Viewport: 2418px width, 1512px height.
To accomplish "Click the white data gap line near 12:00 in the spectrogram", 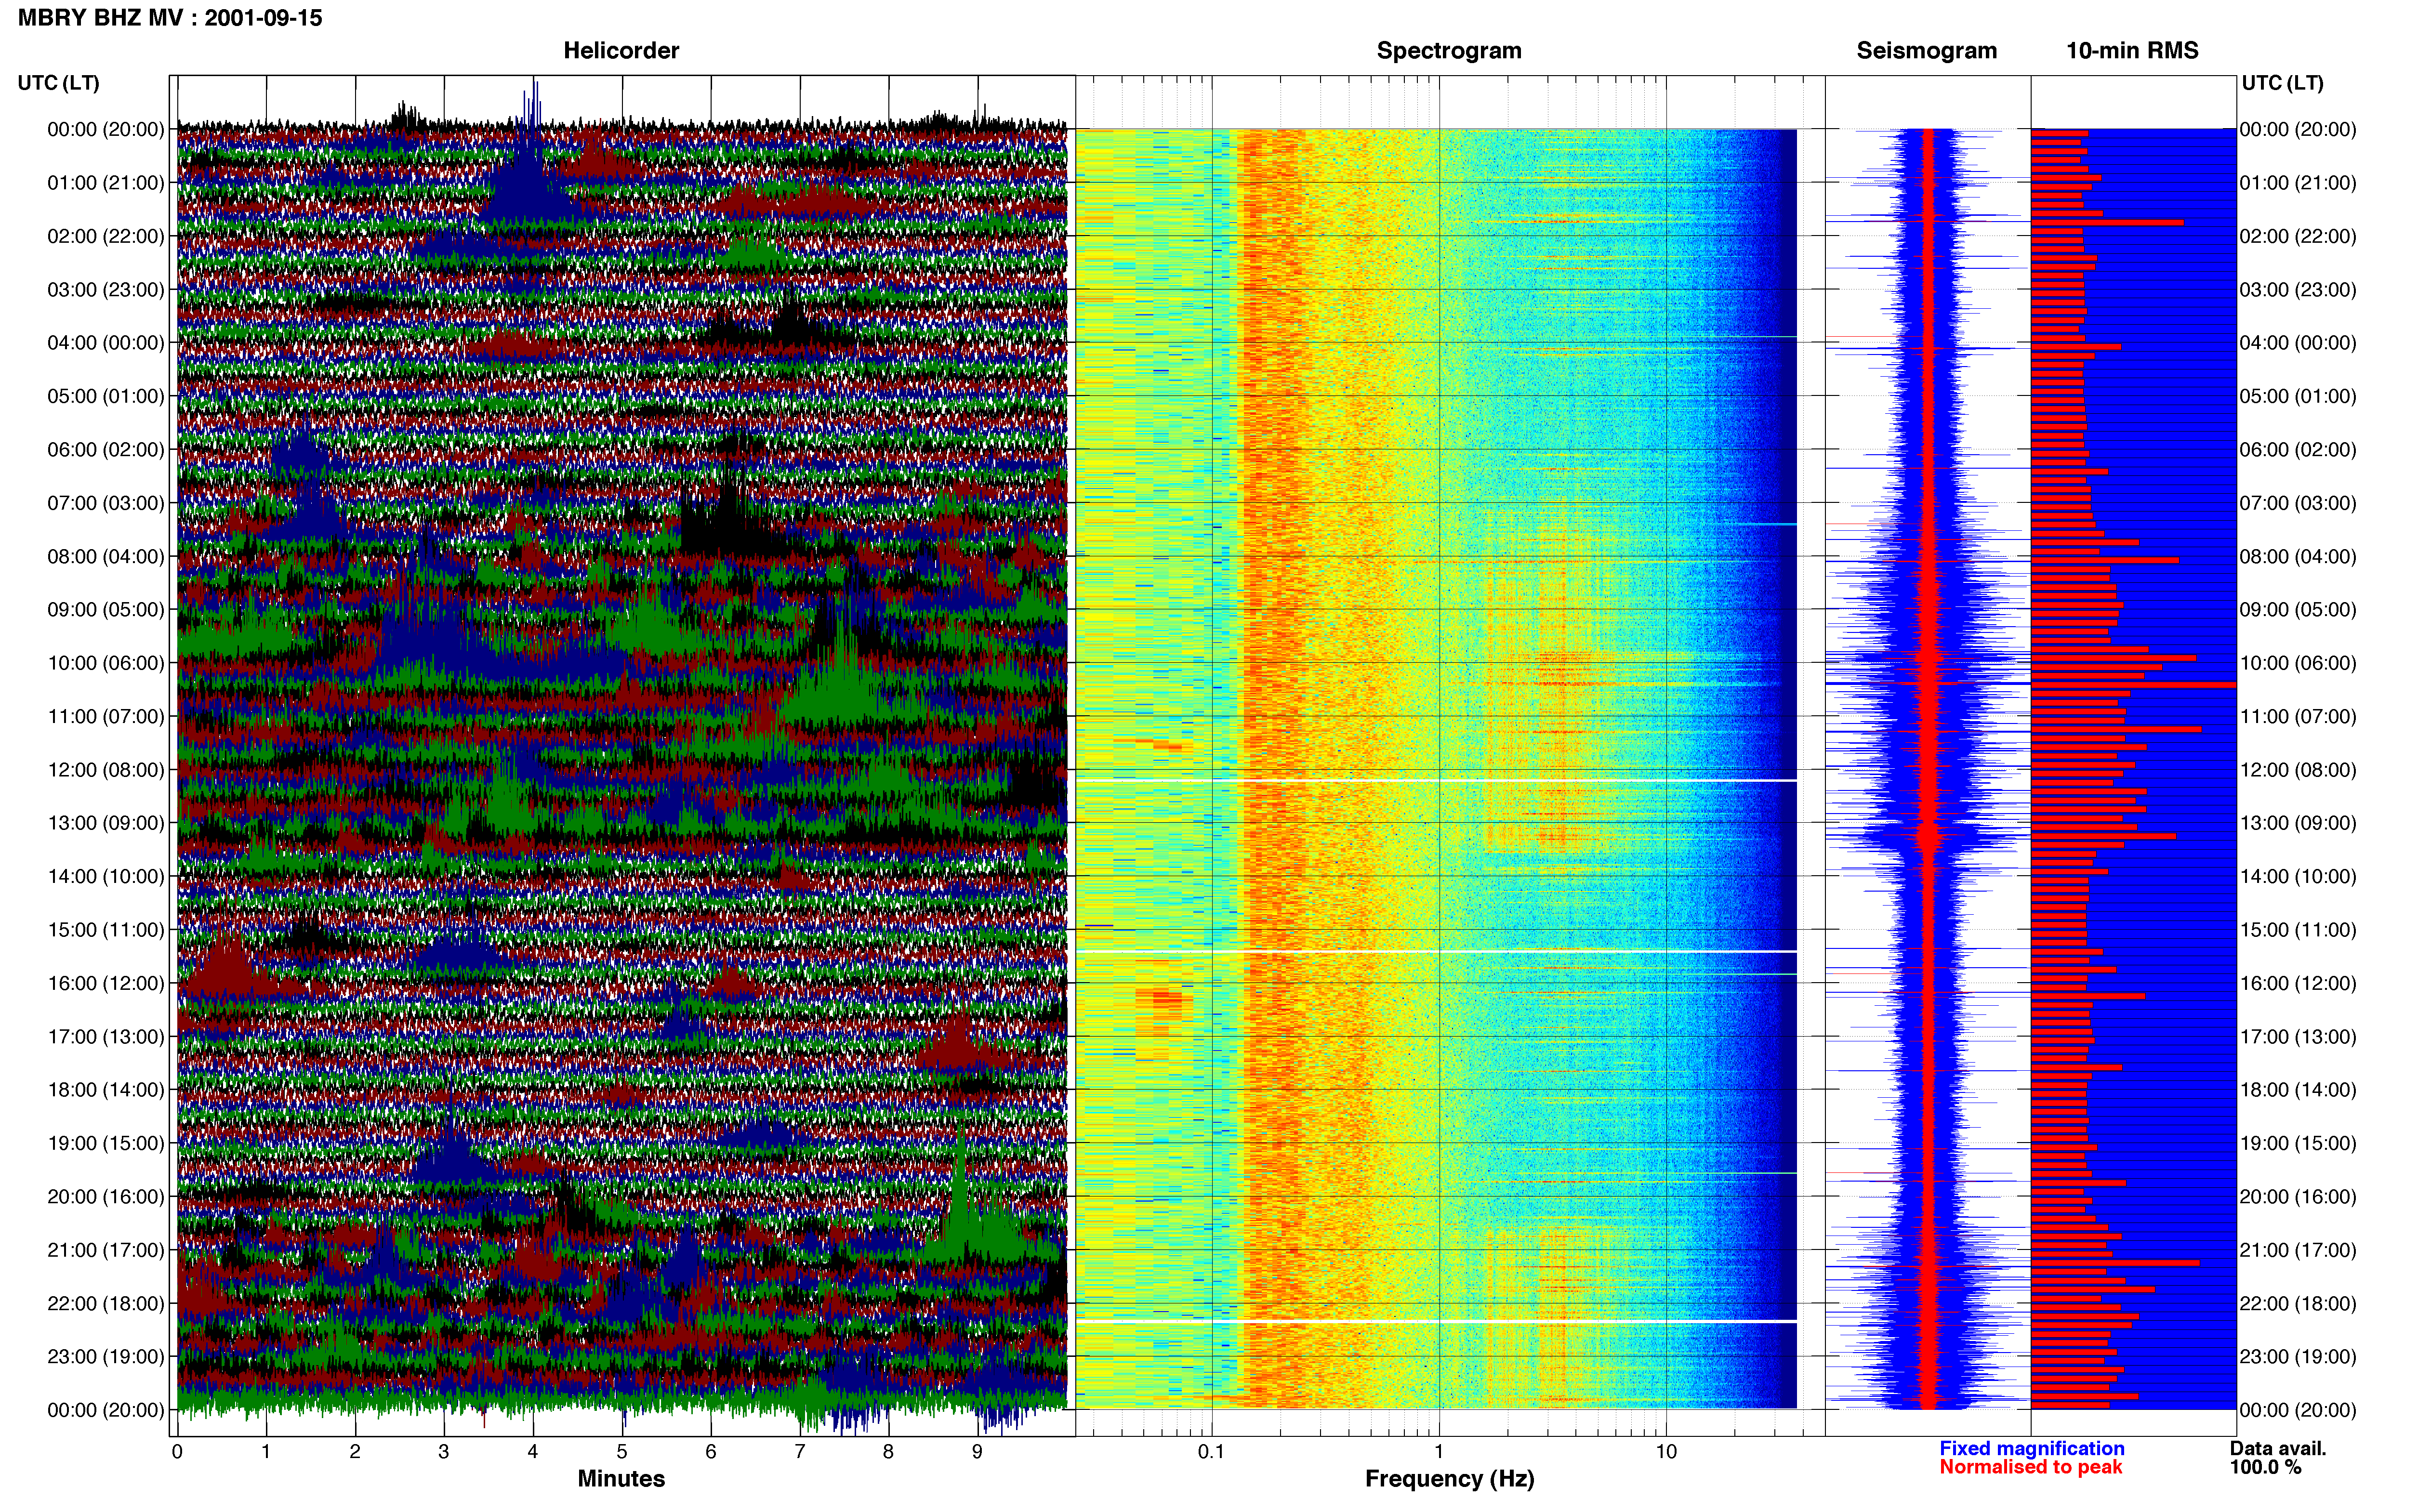I will click(1436, 780).
